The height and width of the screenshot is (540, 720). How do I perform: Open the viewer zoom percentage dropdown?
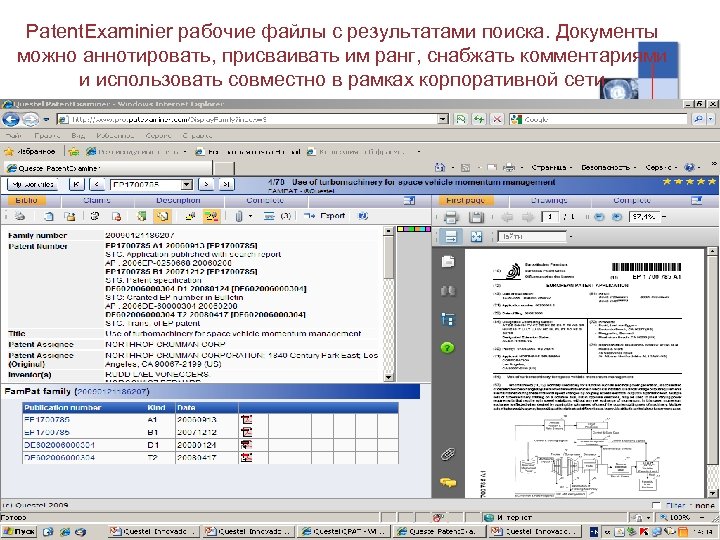(664, 217)
